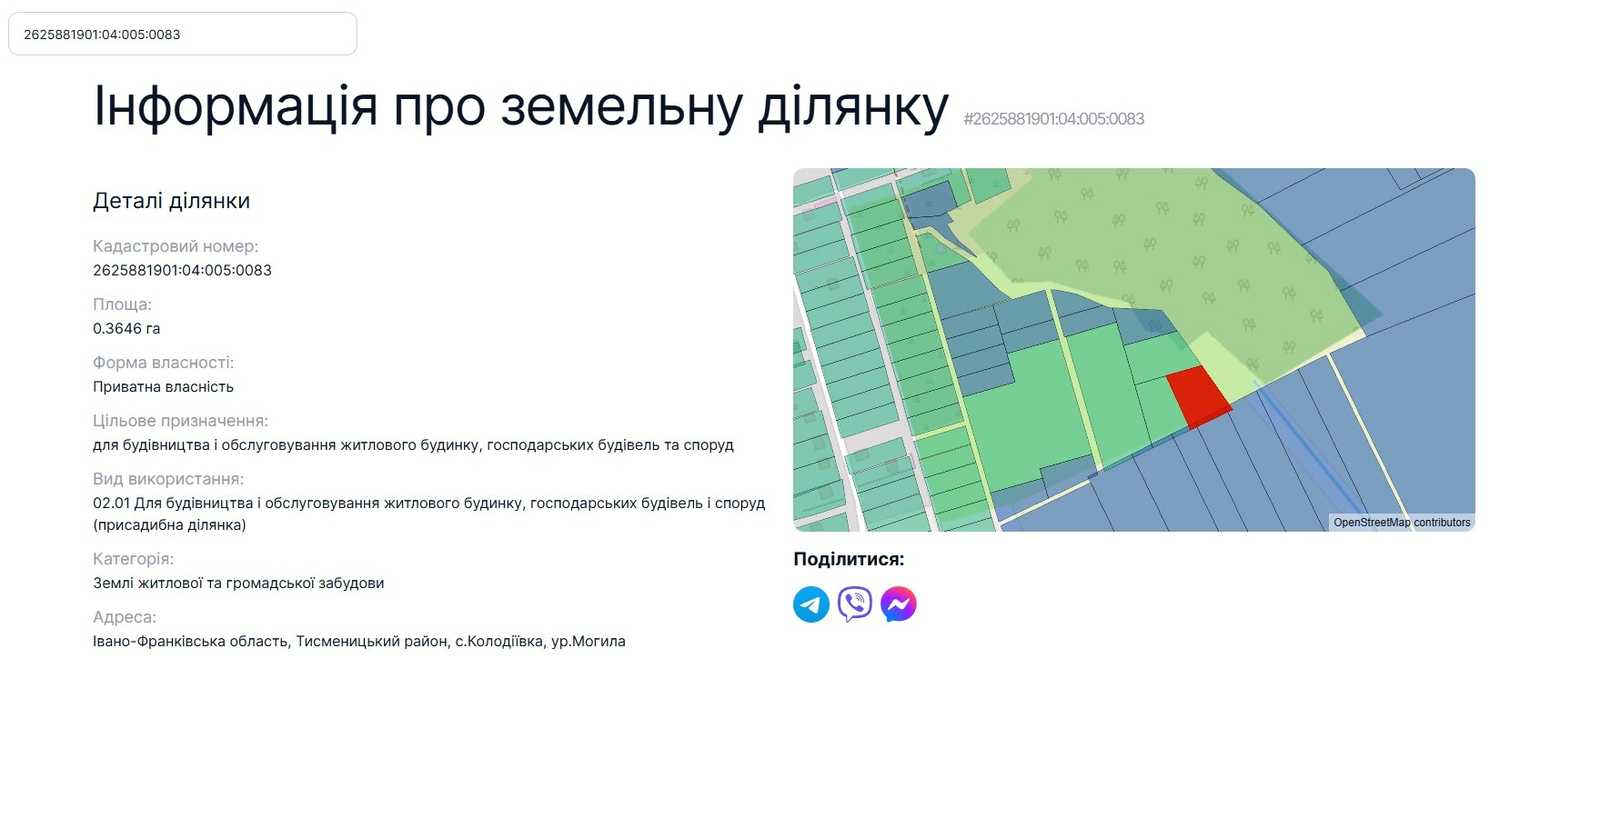The image size is (1600, 828).
Task: Click the 'Категорія:' label
Action: 133,559
